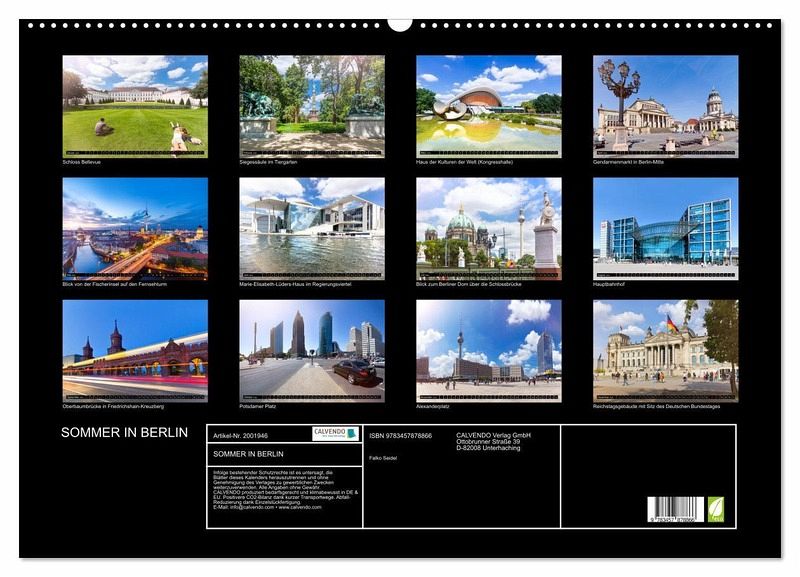Open the Haus der Kulturen der Welt photo
Viewport: 800px width, 577px height.
tap(489, 107)
